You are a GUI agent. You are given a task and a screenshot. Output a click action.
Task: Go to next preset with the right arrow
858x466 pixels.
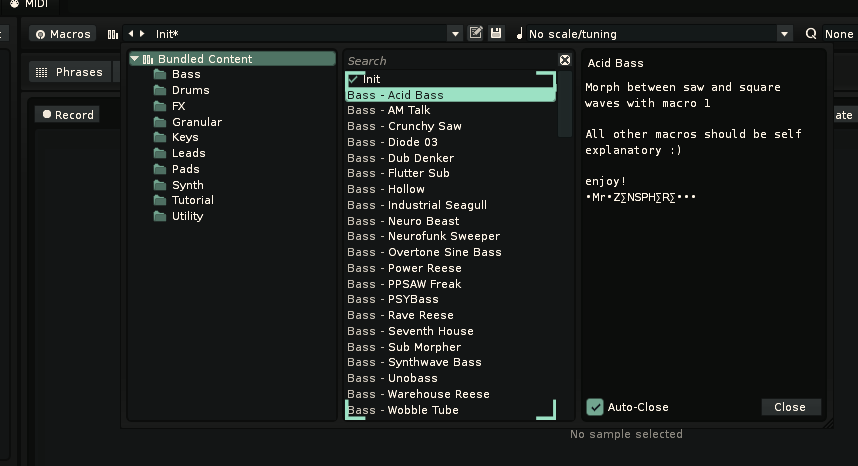[x=142, y=34]
